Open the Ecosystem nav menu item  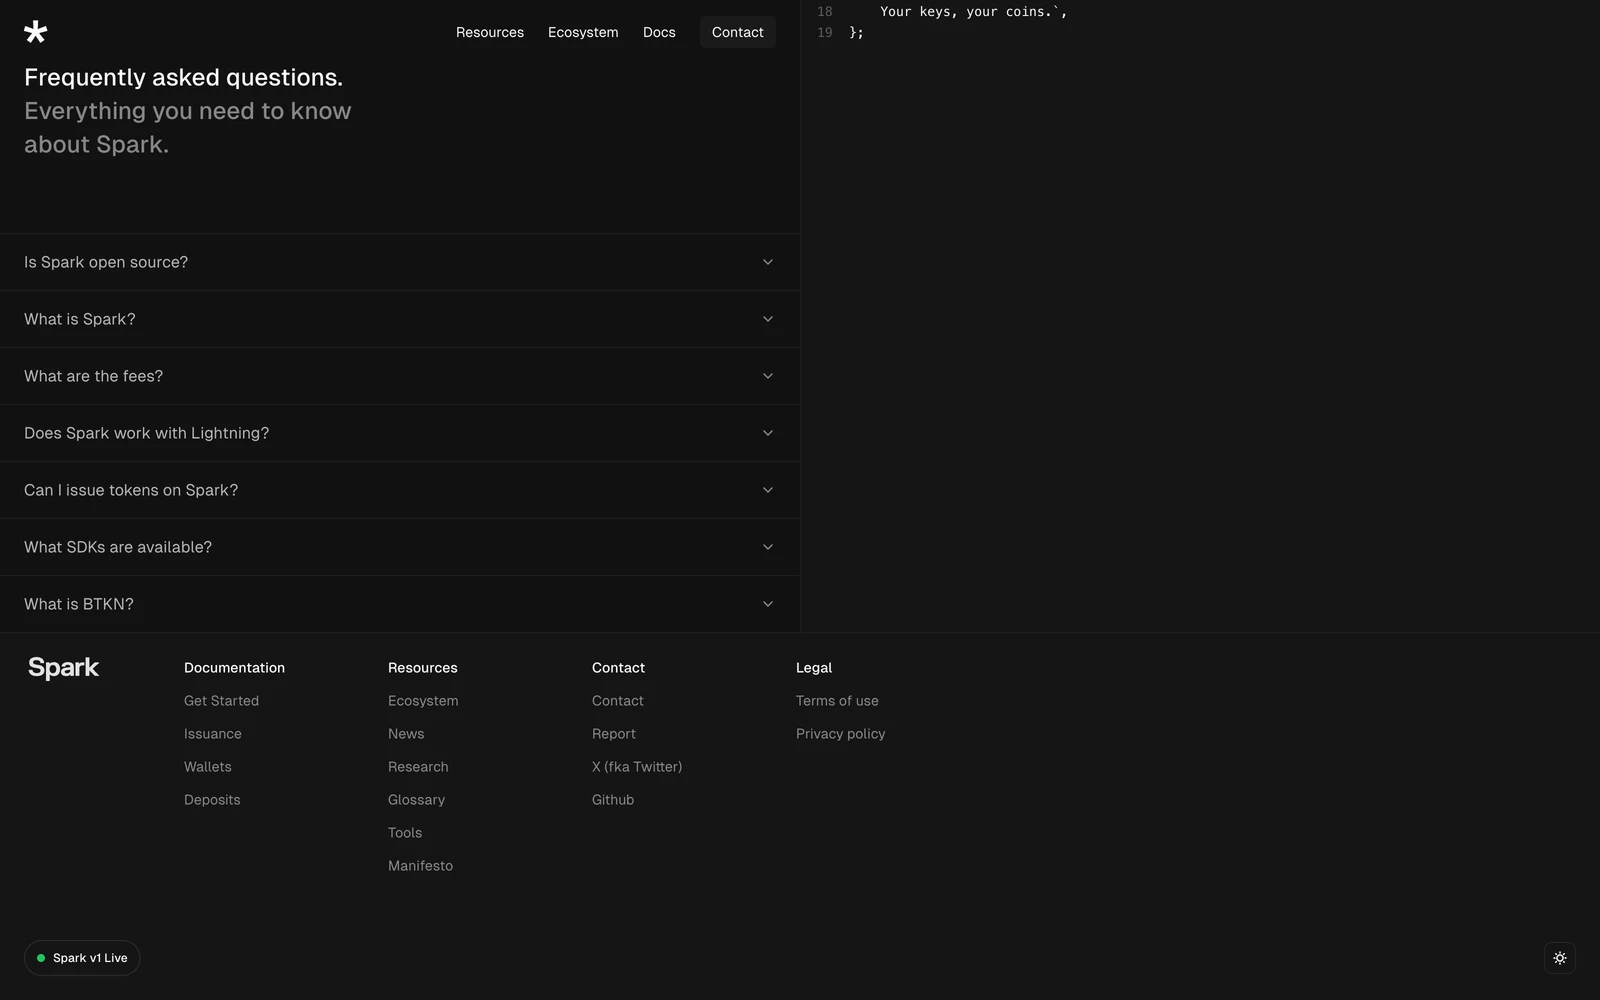[x=583, y=32]
